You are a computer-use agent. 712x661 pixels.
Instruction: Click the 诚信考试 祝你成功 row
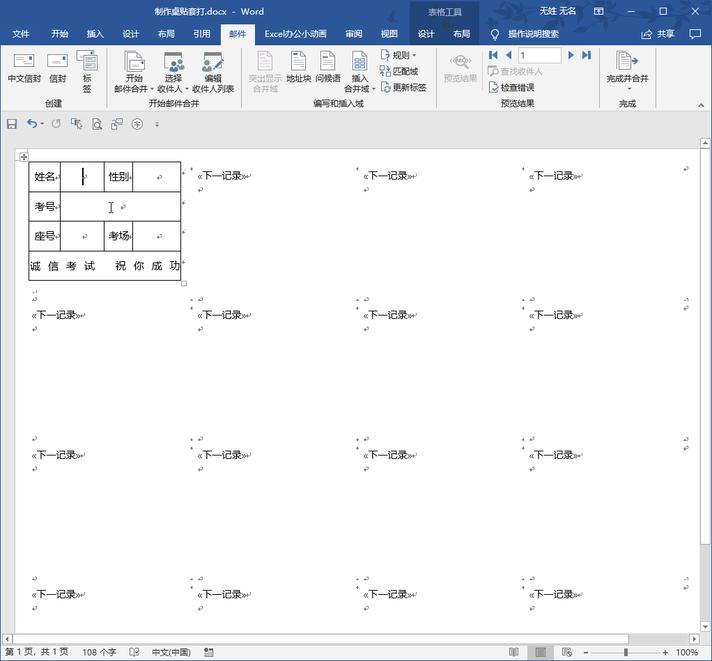click(x=105, y=266)
